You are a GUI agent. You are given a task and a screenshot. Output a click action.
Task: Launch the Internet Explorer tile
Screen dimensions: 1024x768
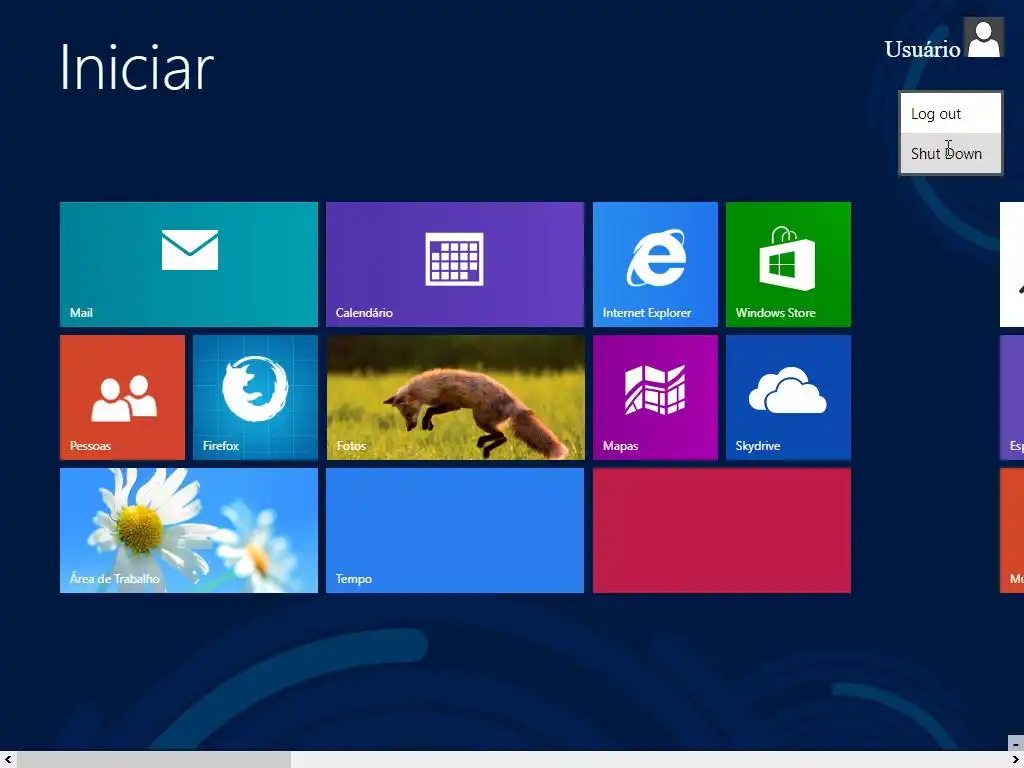coord(655,264)
